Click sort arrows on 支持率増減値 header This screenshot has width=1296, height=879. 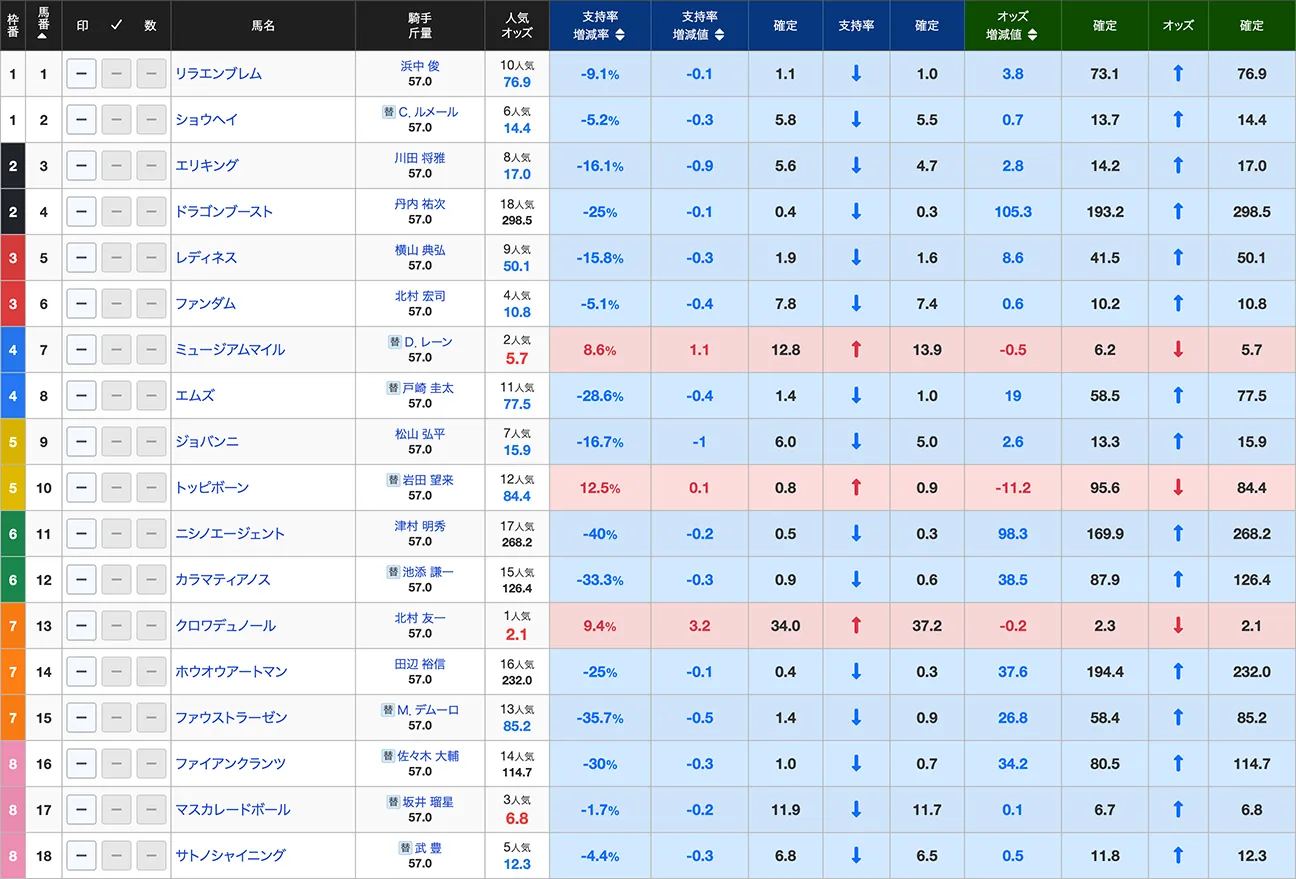coord(719,35)
